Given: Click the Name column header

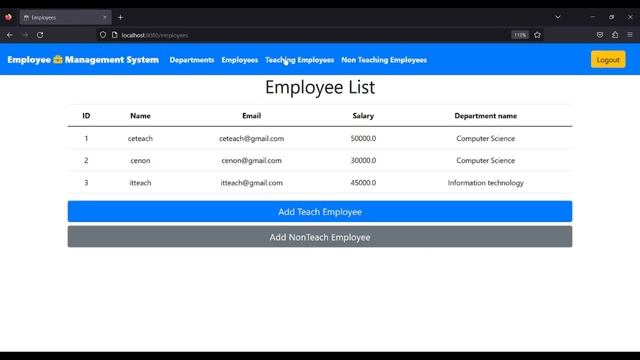Looking at the screenshot, I should click(140, 116).
